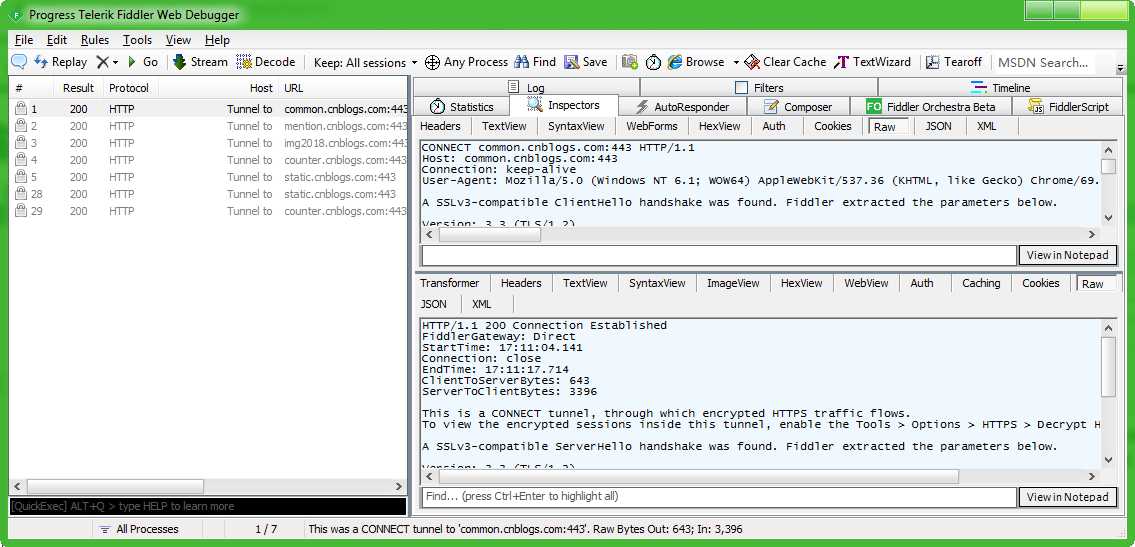The image size is (1135, 547).
Task: Select the Caching response tab
Action: (x=981, y=283)
